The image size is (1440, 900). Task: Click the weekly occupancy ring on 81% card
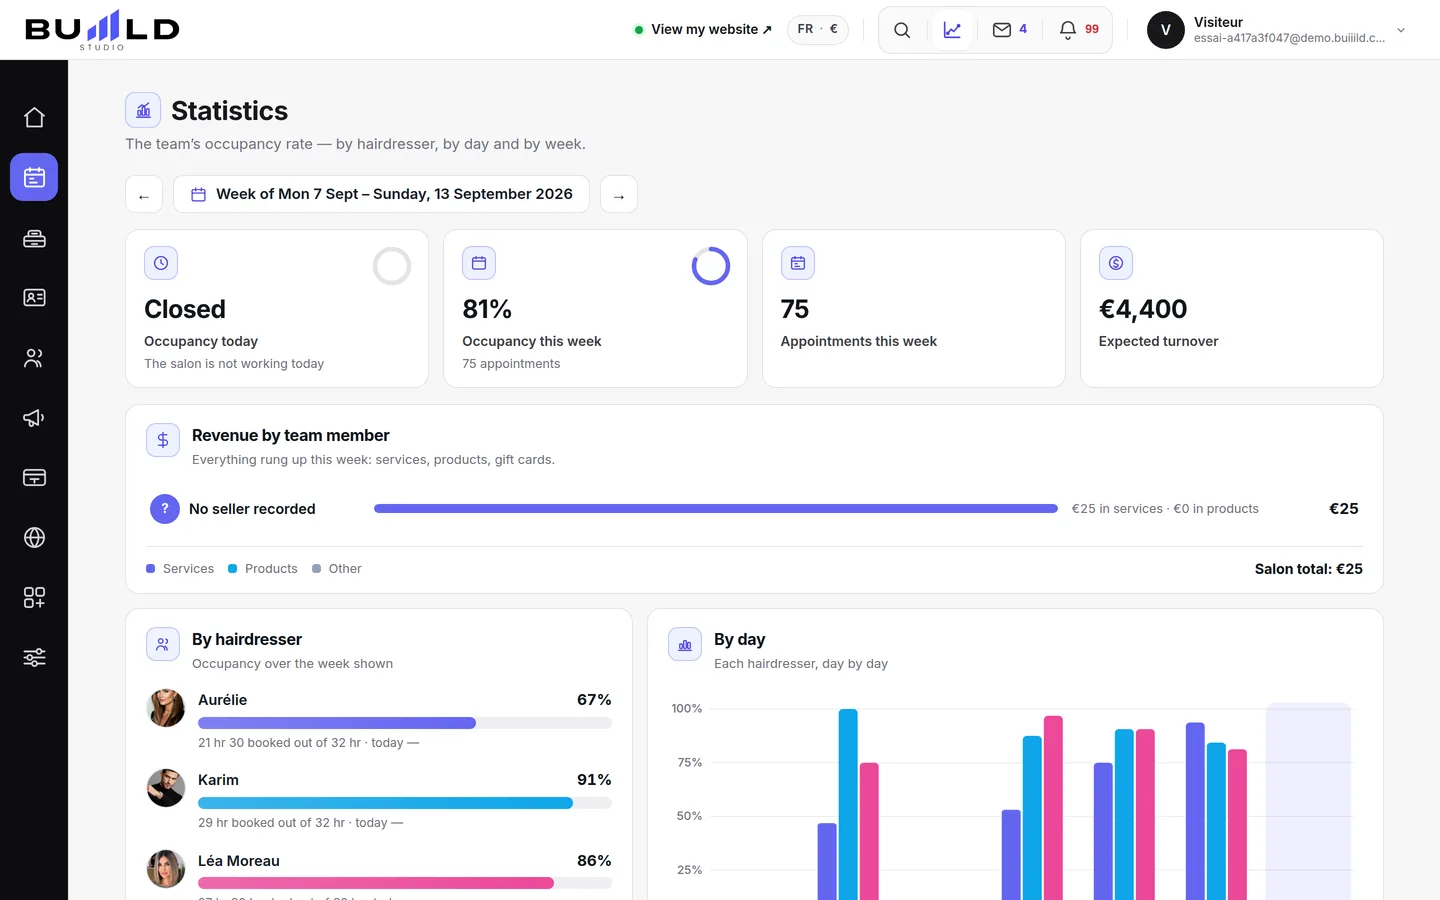[711, 266]
